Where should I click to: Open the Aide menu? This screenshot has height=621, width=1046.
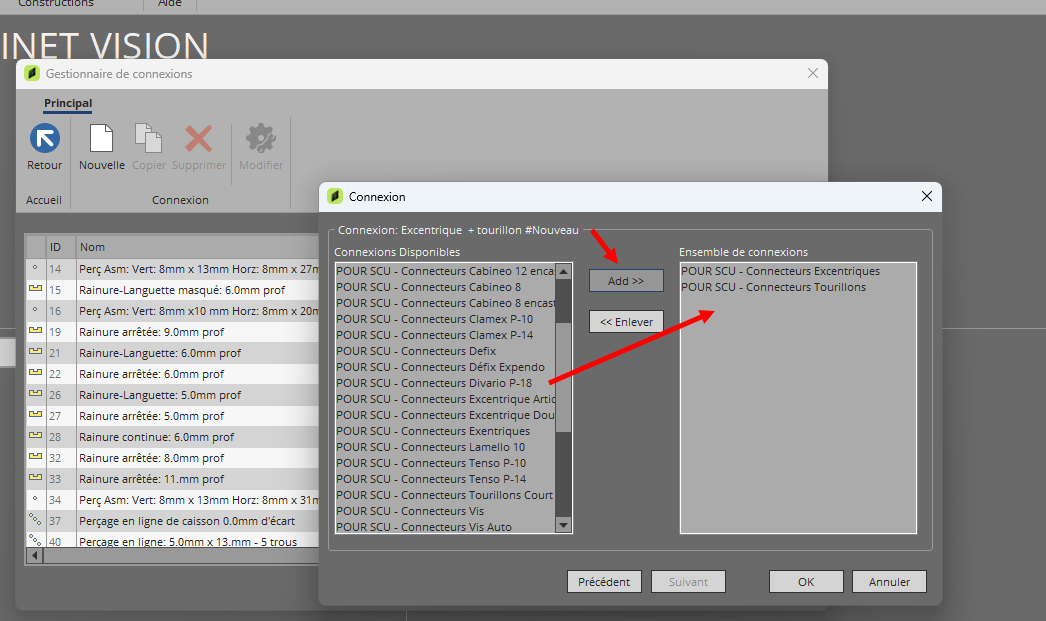tap(169, 3)
